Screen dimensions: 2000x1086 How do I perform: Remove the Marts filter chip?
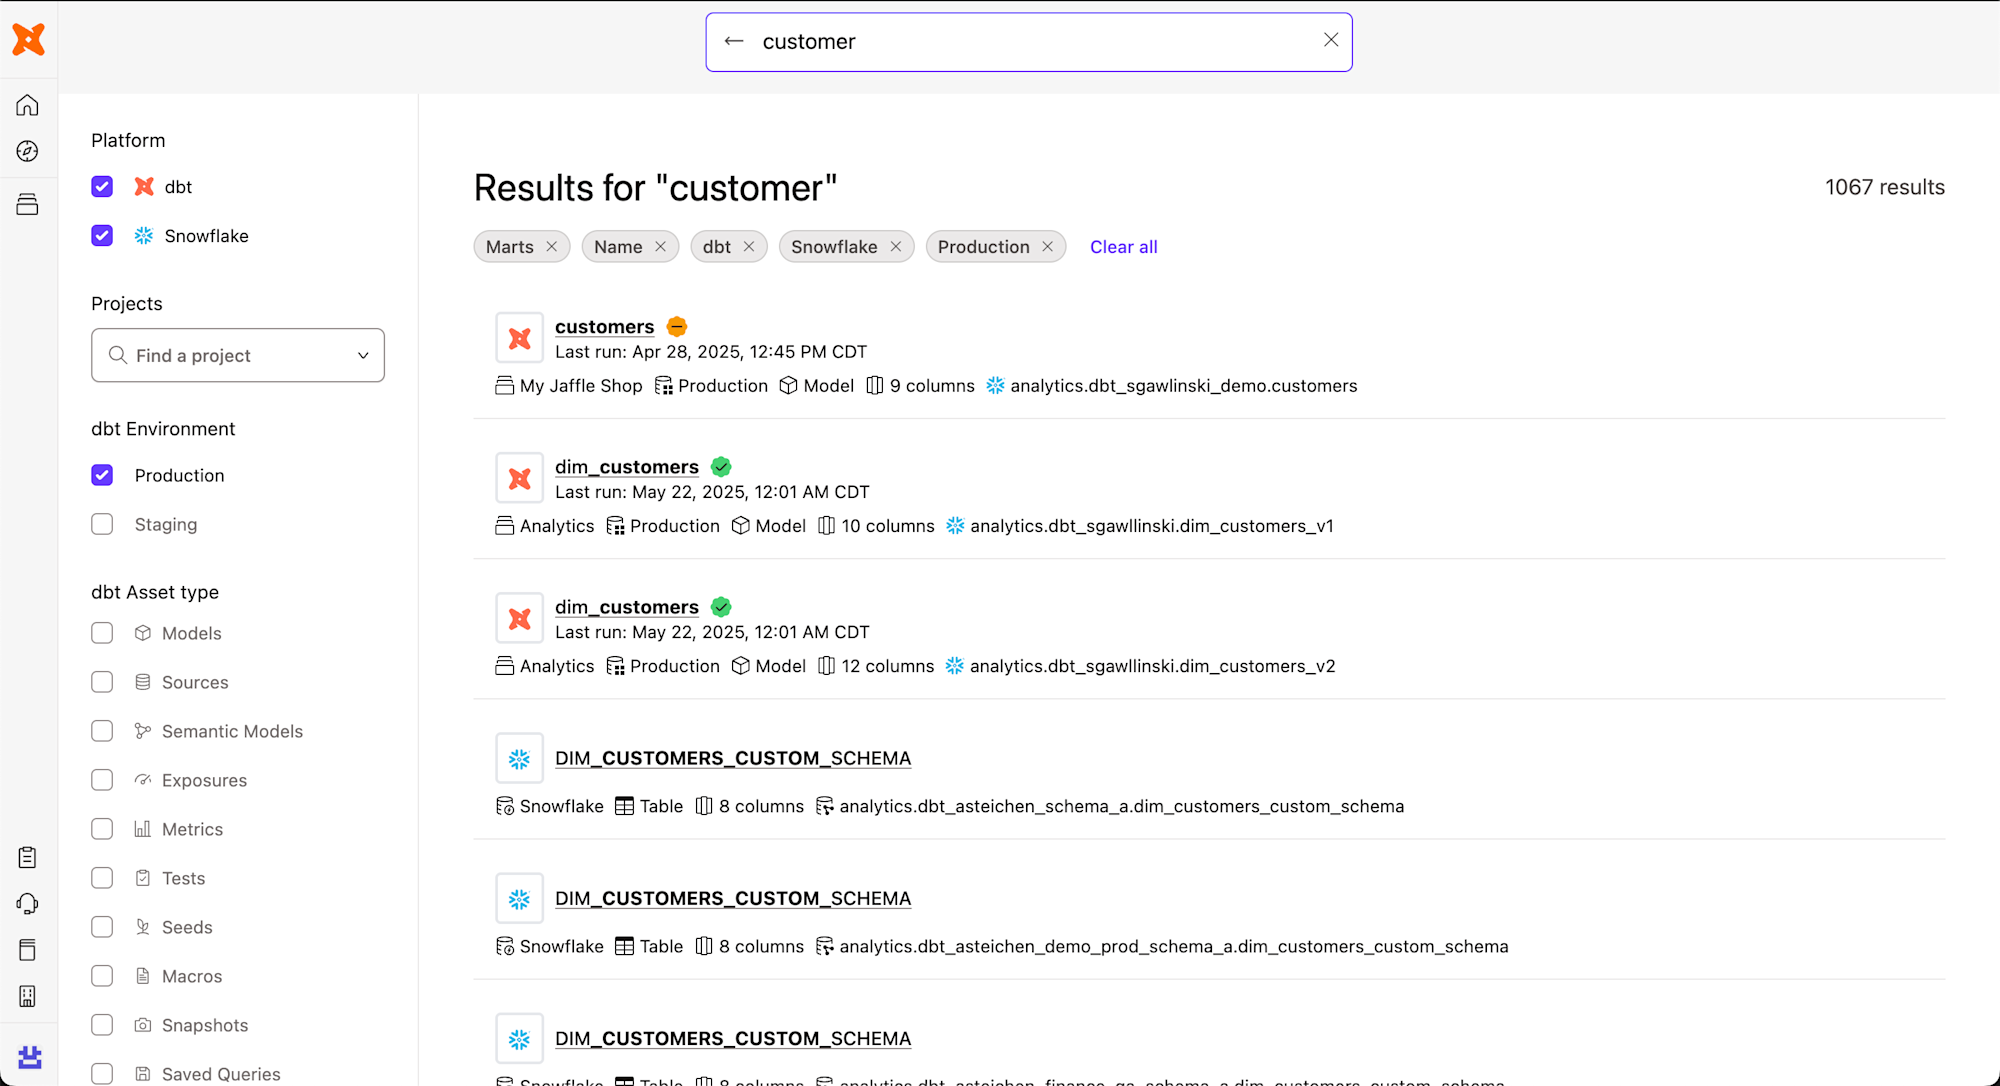pyautogui.click(x=552, y=247)
